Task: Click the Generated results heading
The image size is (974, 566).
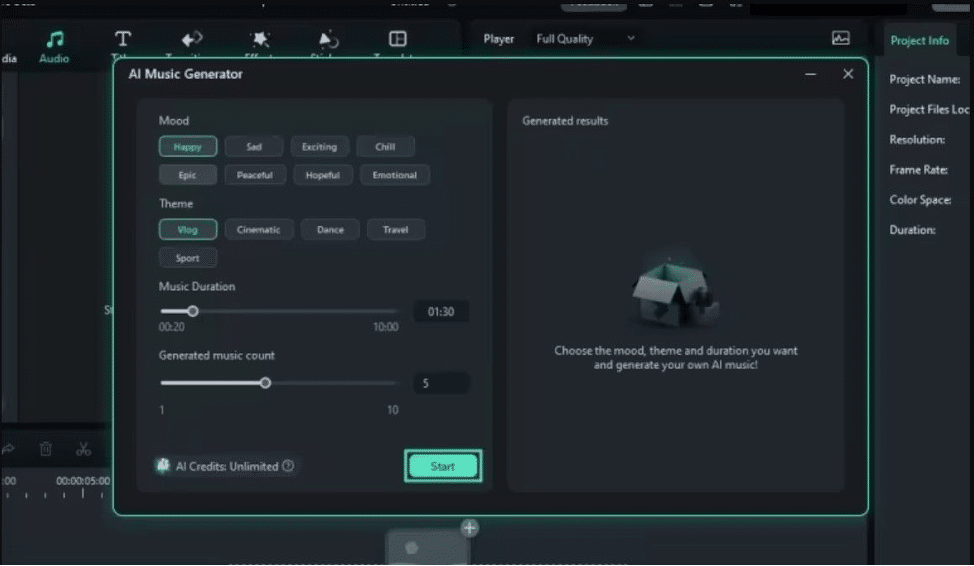Action: [x=565, y=121]
